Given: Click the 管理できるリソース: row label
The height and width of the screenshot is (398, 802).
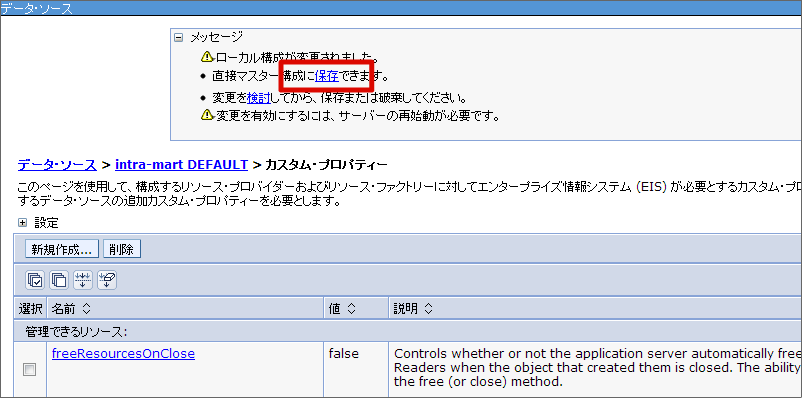Looking at the screenshot, I should [76, 332].
